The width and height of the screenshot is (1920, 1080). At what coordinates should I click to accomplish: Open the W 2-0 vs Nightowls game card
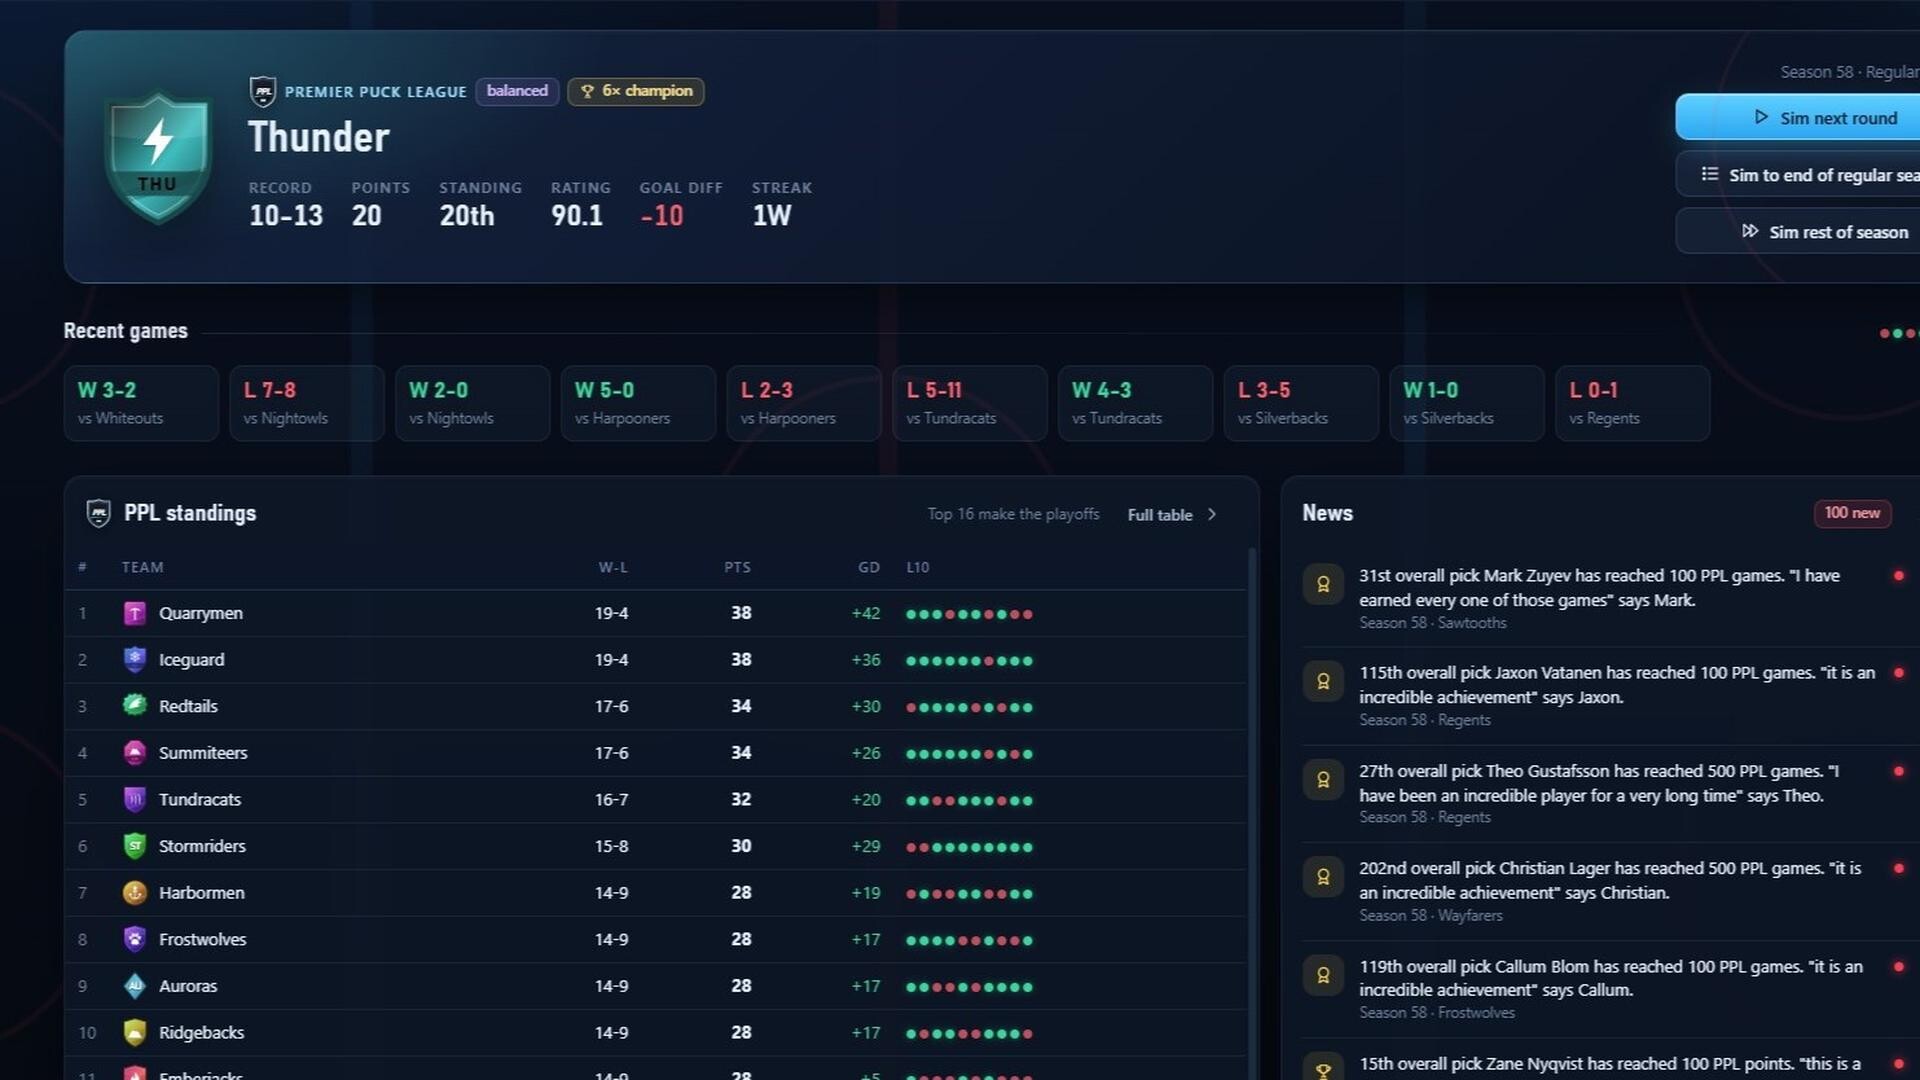473,403
